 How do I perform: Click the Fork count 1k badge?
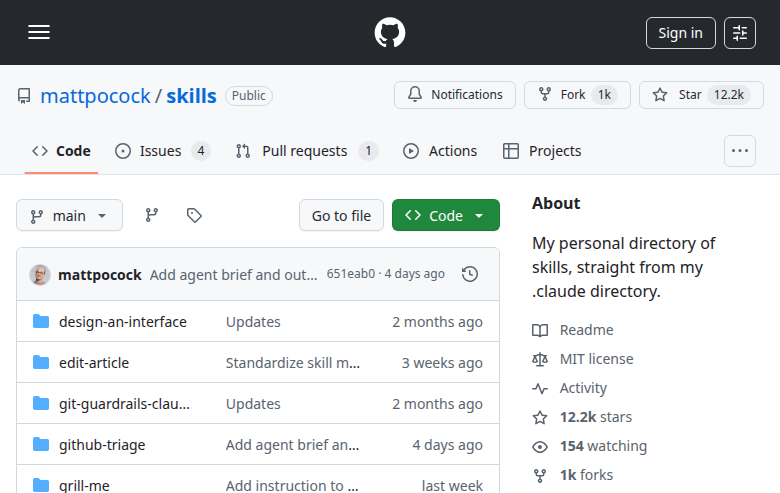click(604, 95)
